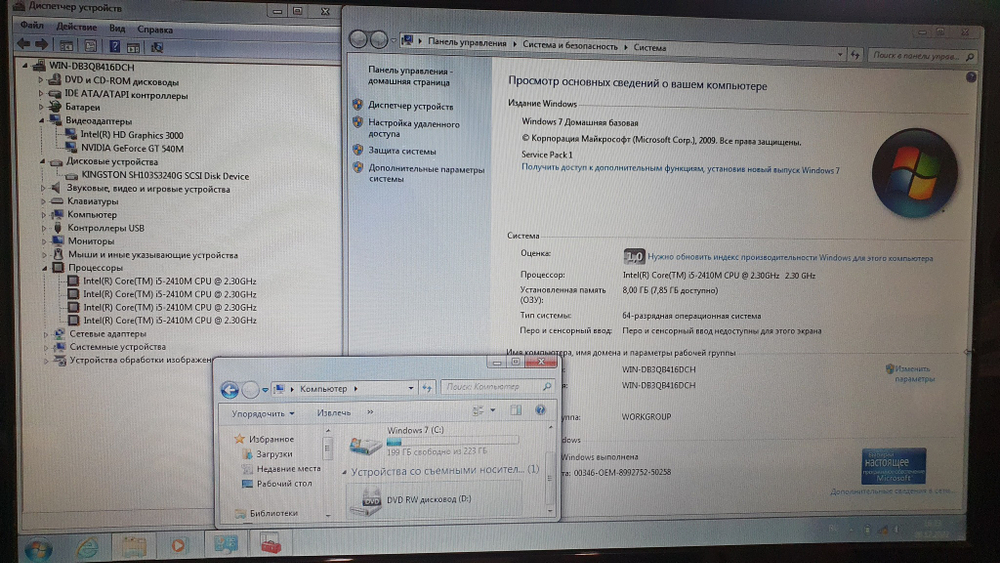Viewport: 1000px width, 563px height.
Task: Expand the Клавиатуры node
Action: coord(43,201)
